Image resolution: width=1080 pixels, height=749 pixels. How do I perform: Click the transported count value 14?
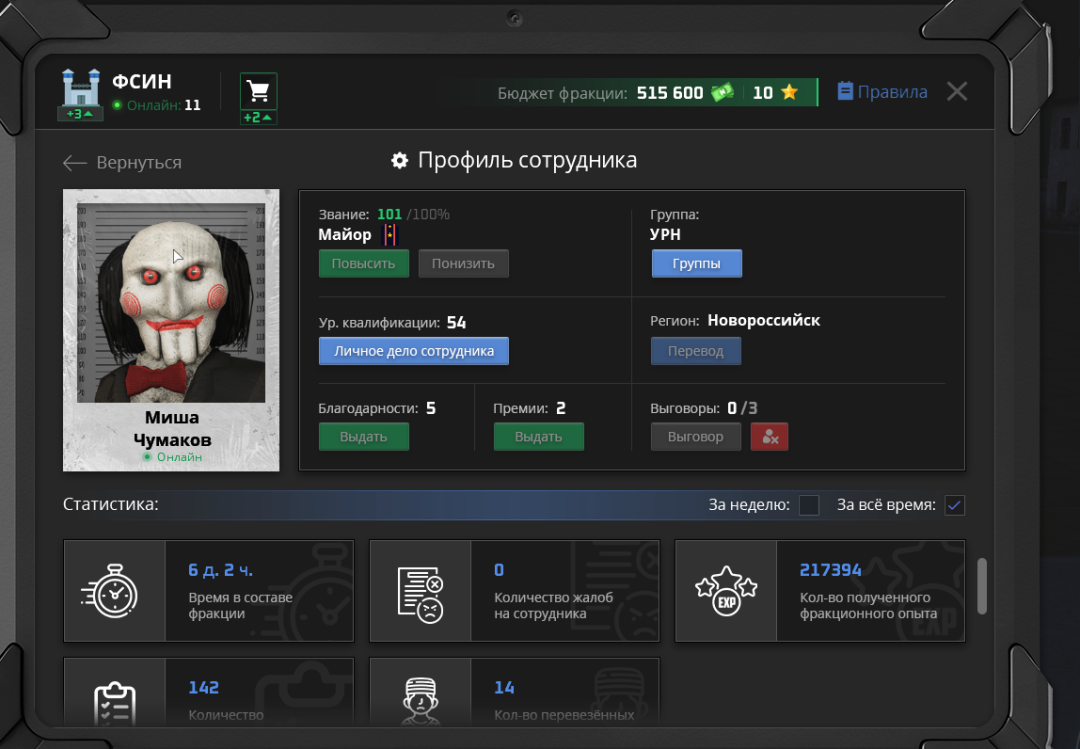click(x=504, y=688)
